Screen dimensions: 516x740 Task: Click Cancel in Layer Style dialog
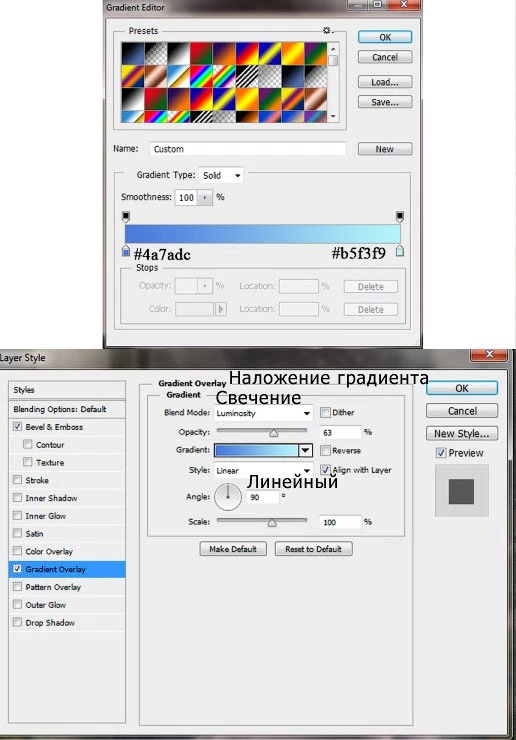462,411
